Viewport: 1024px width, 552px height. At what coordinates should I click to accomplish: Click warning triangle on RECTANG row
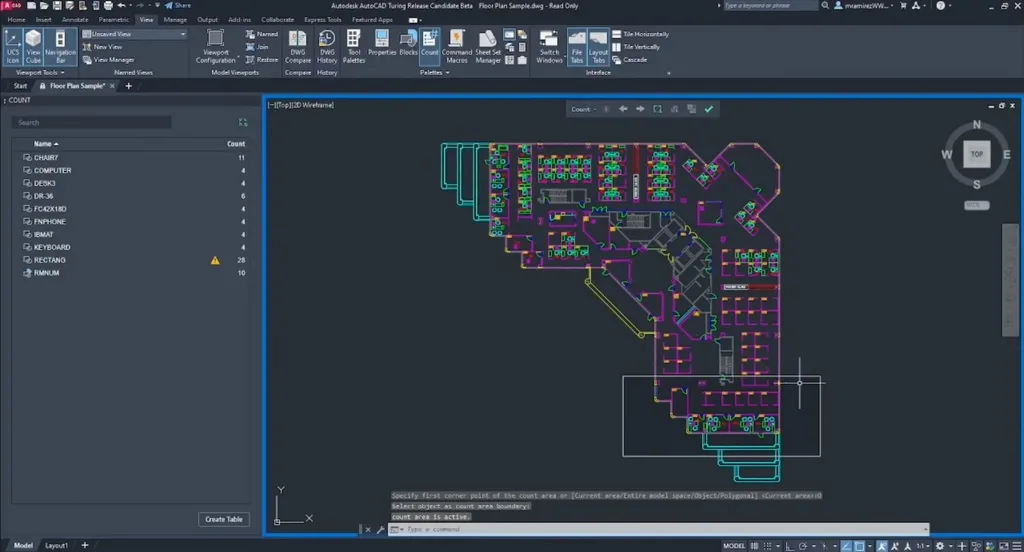(216, 260)
